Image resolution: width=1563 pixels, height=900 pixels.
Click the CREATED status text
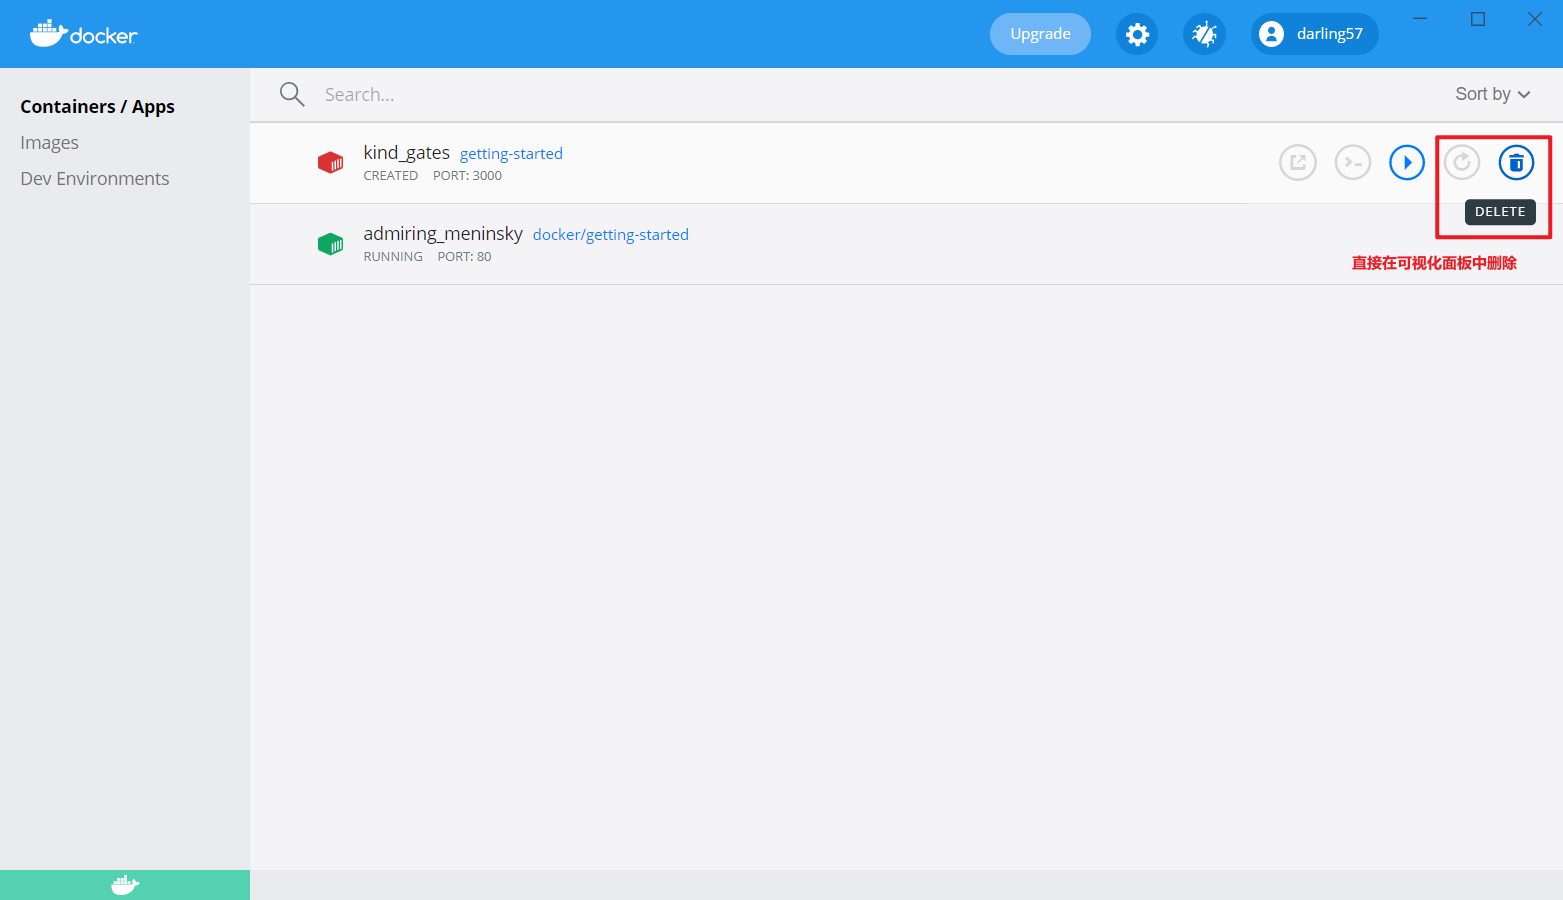[390, 176]
